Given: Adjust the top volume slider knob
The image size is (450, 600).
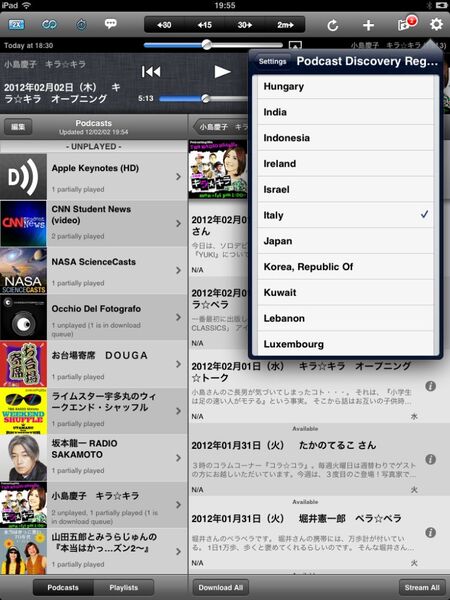Looking at the screenshot, I should [x=207, y=45].
